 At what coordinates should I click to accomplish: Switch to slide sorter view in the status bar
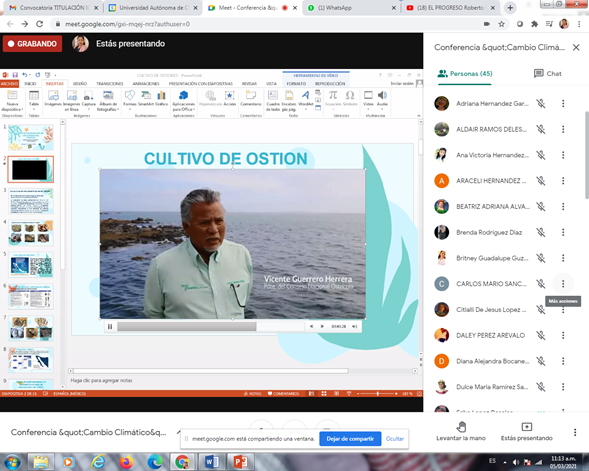click(x=324, y=394)
